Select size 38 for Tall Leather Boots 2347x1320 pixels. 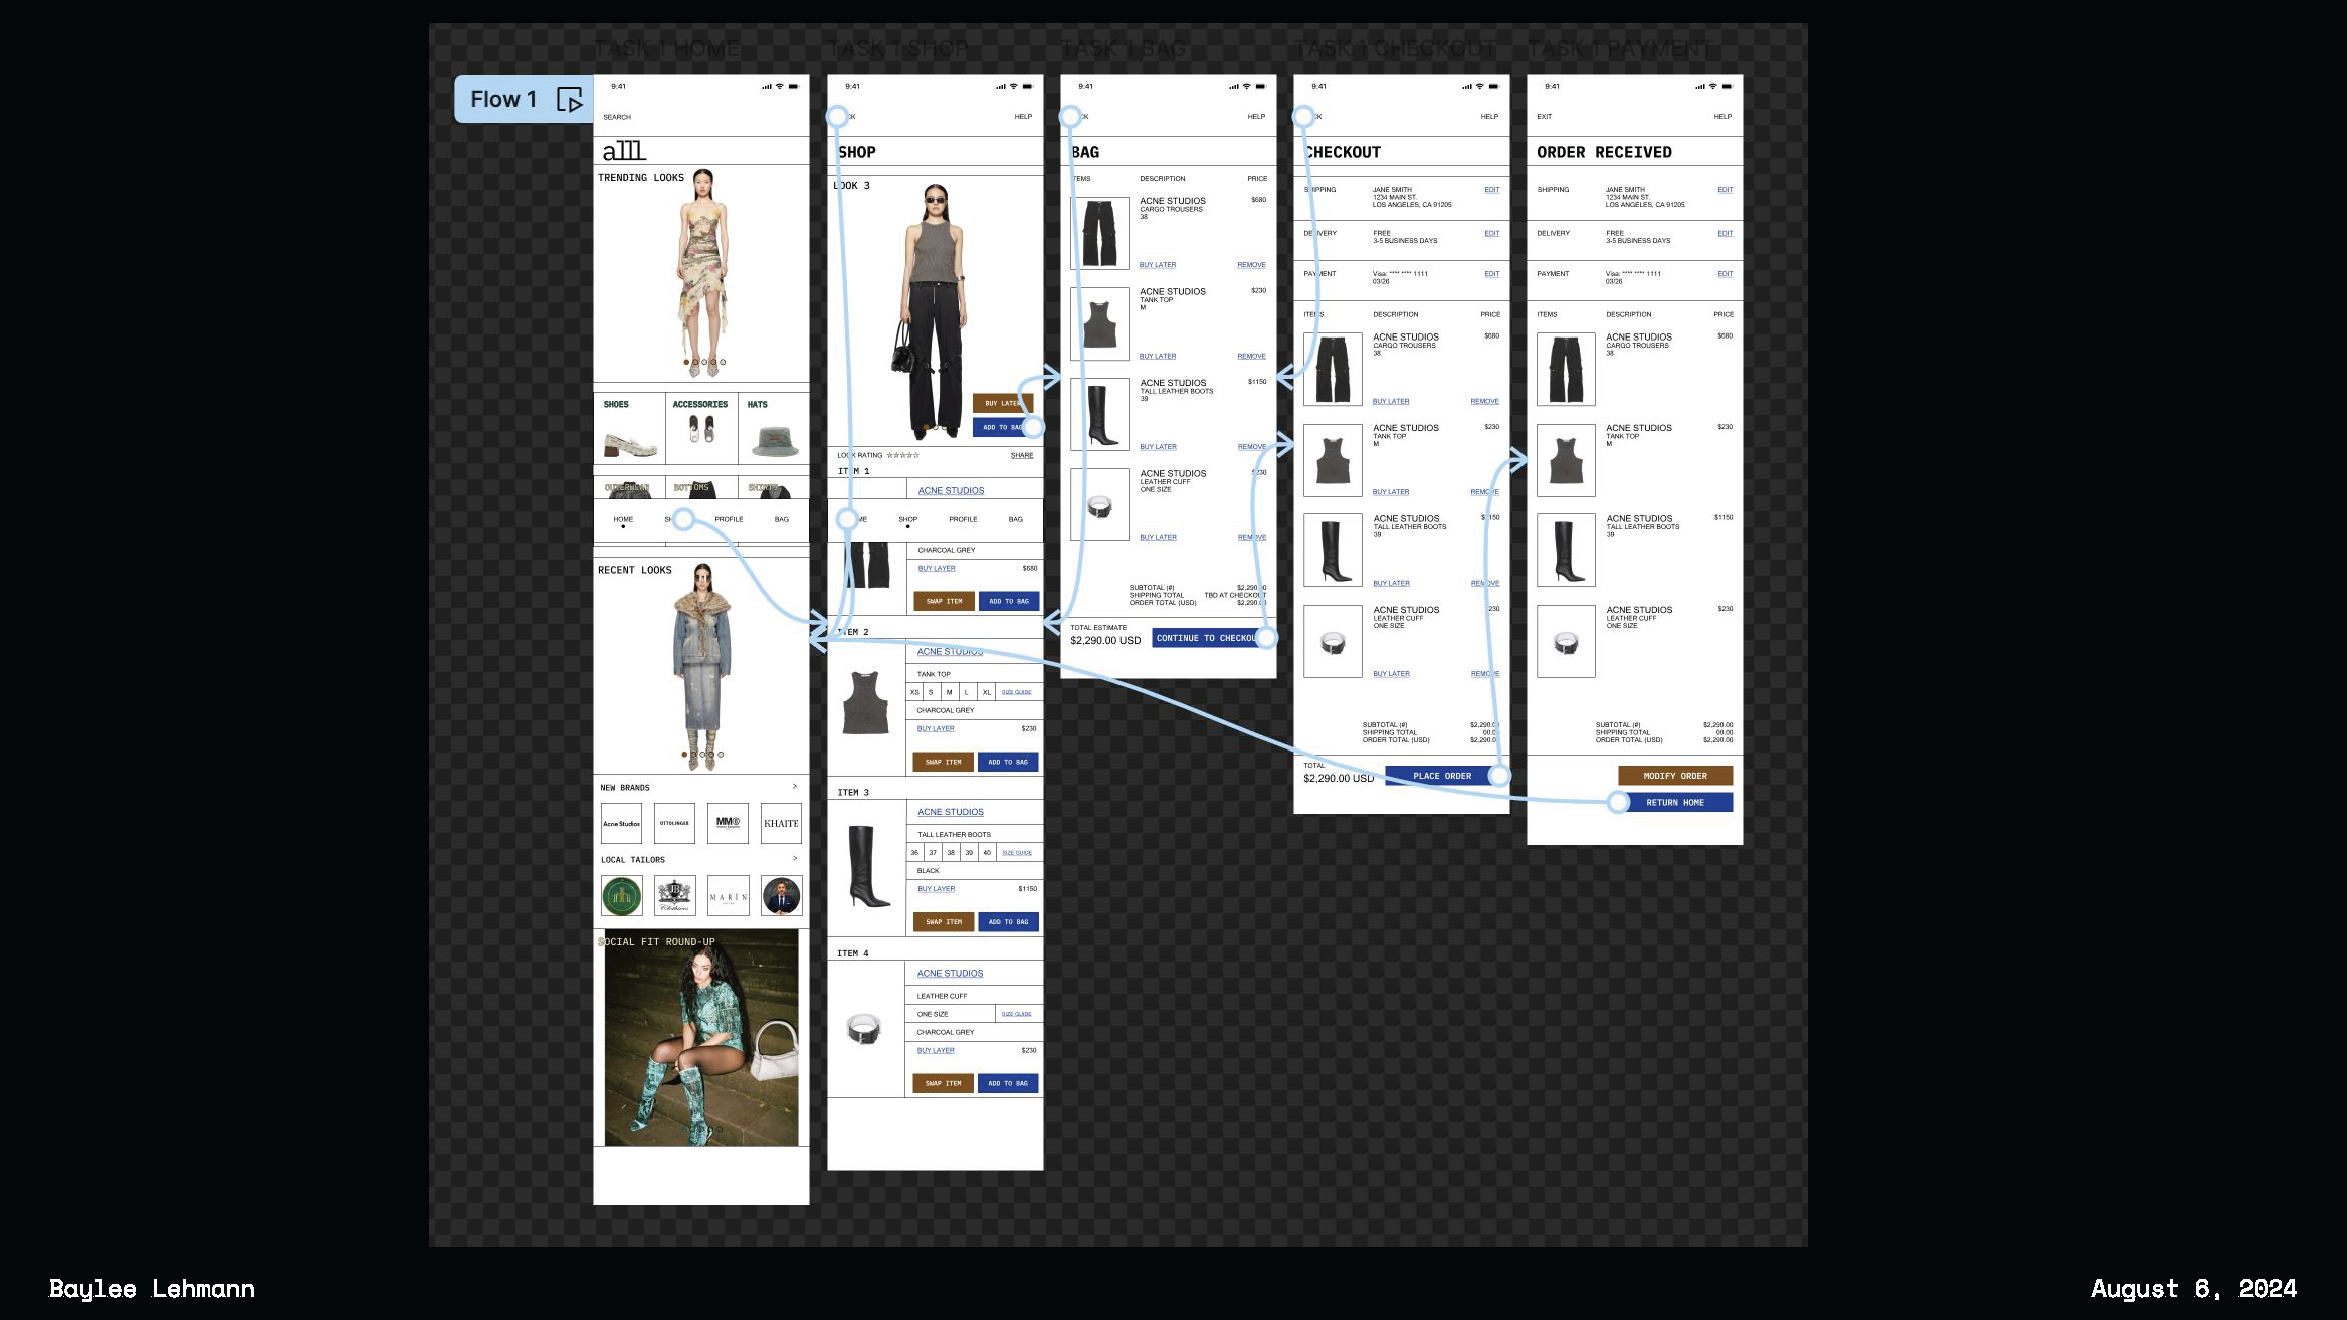[x=951, y=852]
